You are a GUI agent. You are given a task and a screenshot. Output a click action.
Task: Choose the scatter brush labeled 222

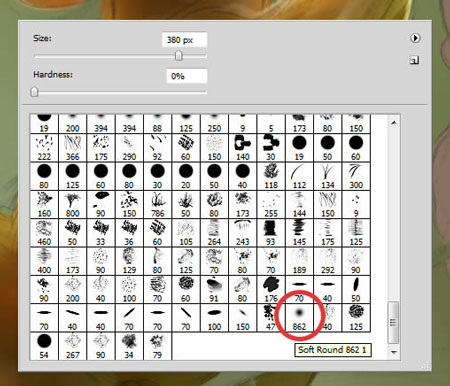click(x=44, y=148)
